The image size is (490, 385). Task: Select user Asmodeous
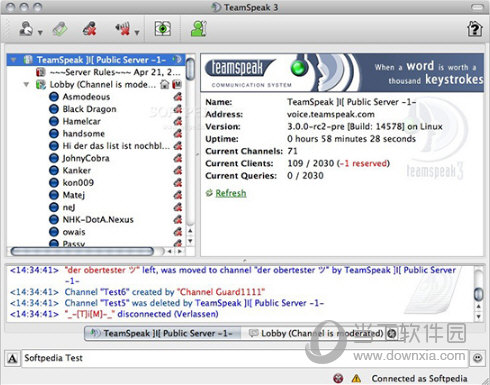pyautogui.click(x=86, y=97)
